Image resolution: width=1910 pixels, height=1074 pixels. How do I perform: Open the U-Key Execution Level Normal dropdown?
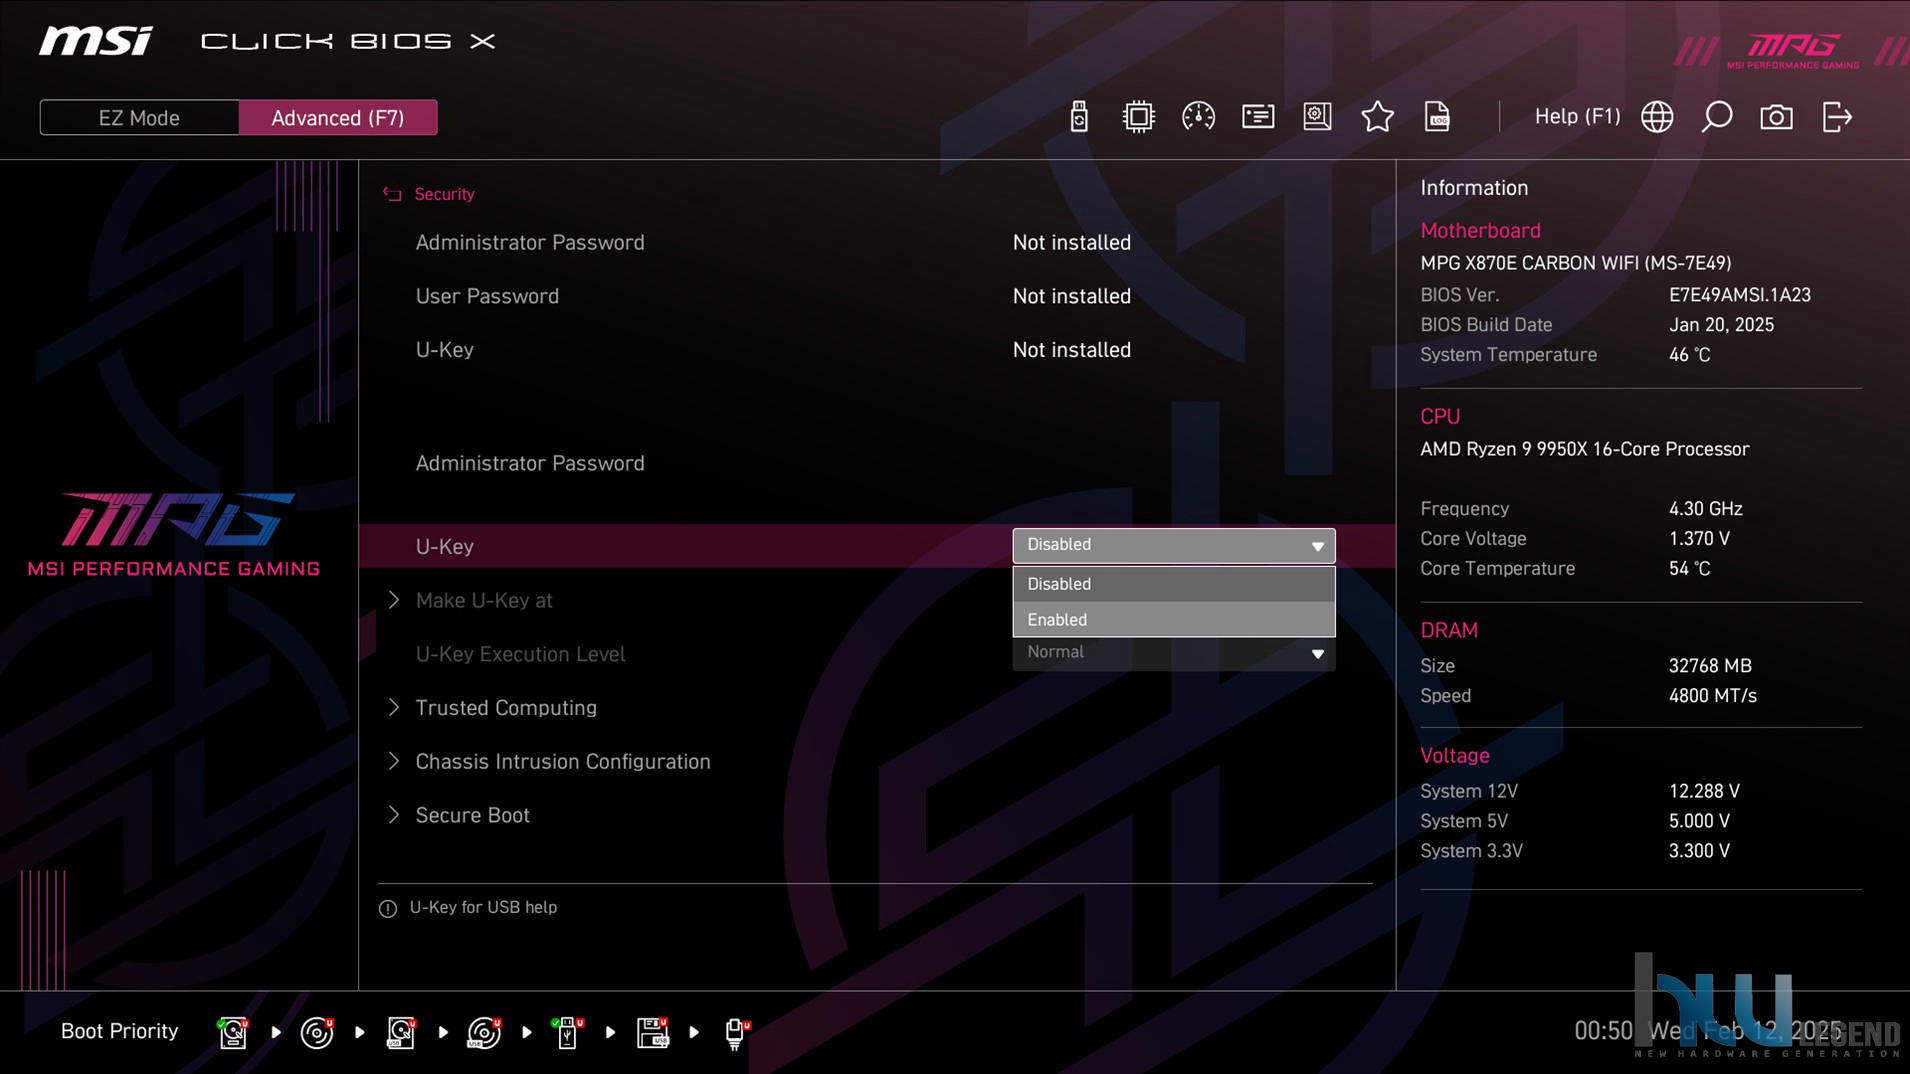(x=1174, y=653)
